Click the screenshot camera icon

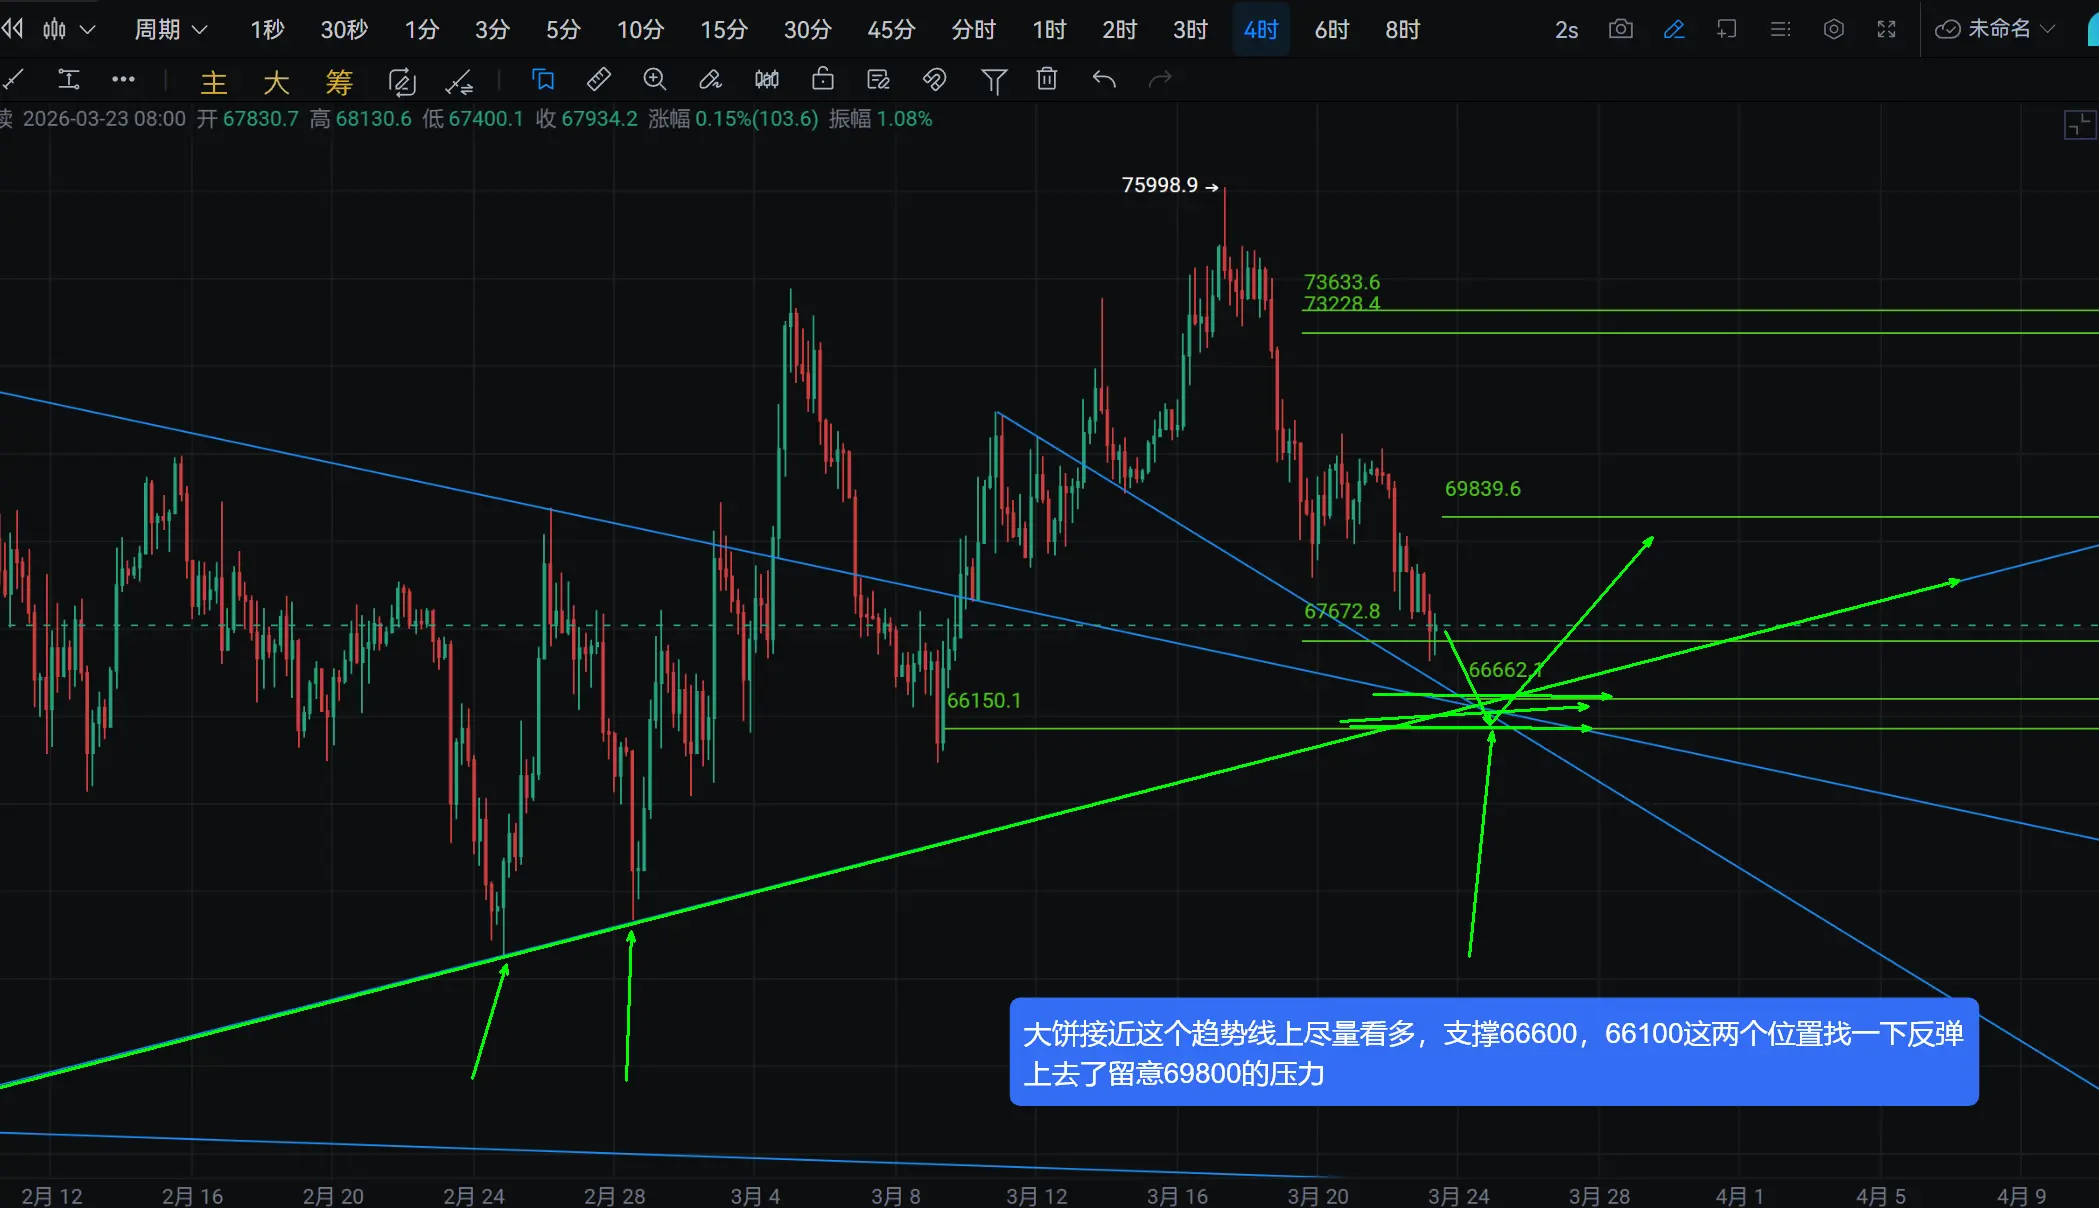(x=1620, y=29)
